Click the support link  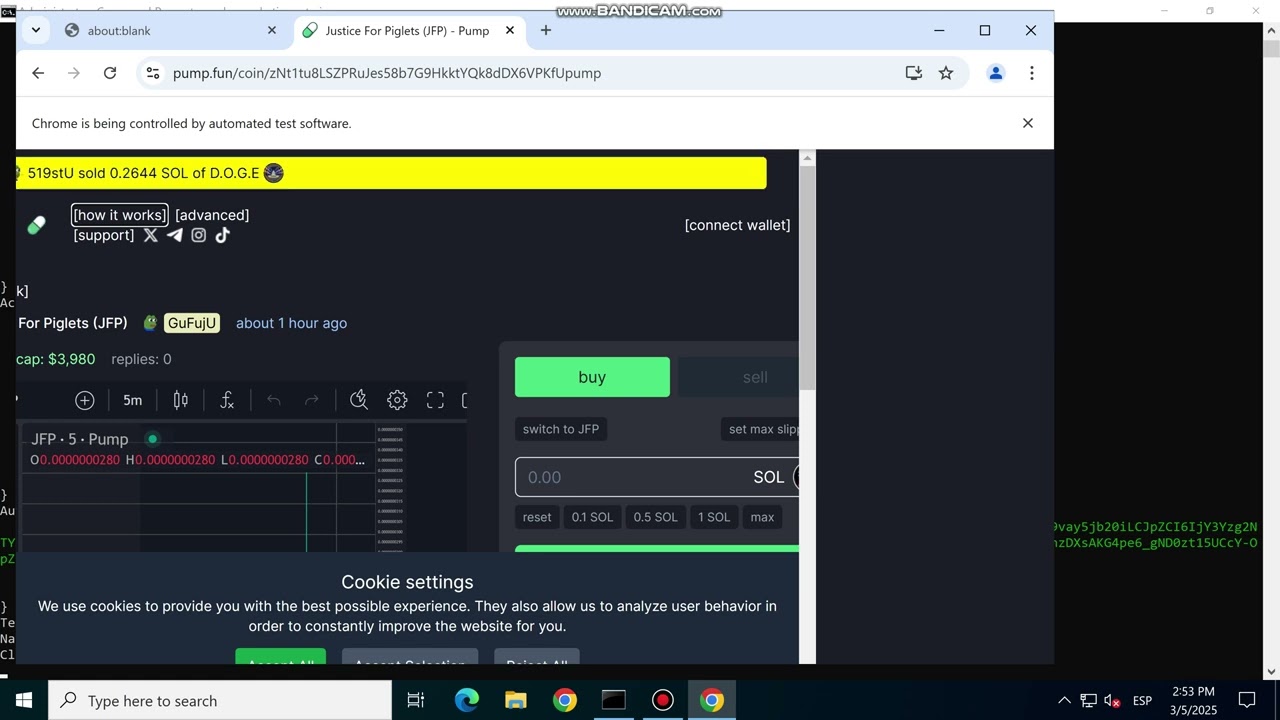[104, 235]
